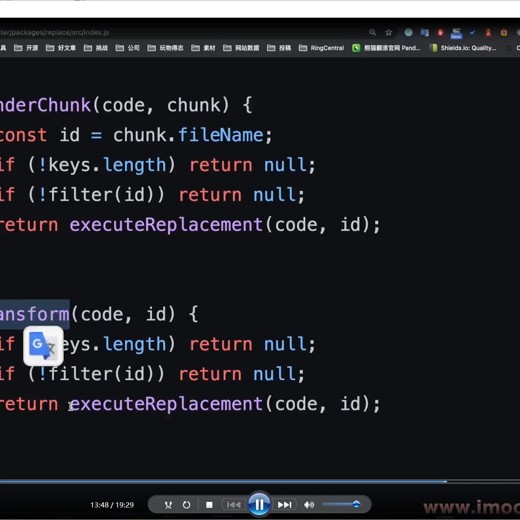
Task: Pause the video playback
Action: click(259, 505)
